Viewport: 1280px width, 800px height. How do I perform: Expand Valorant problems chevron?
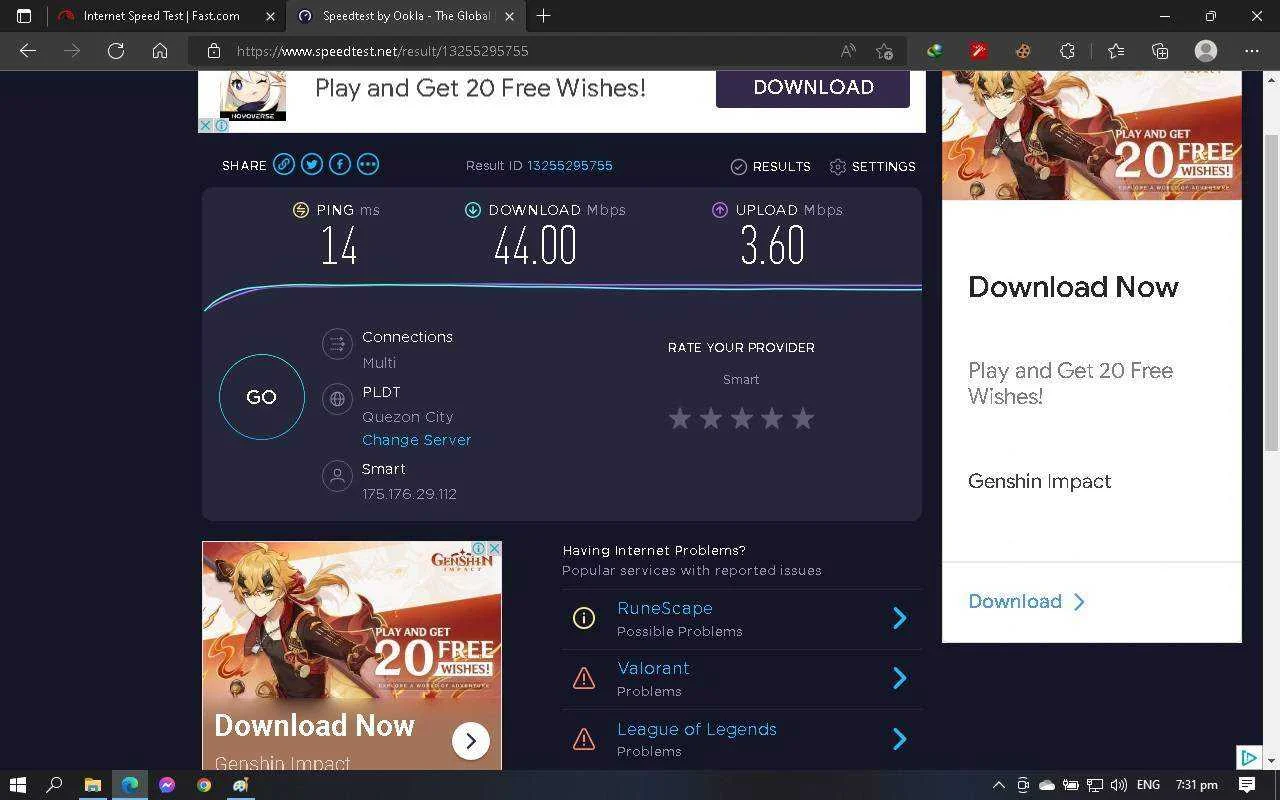(x=900, y=678)
